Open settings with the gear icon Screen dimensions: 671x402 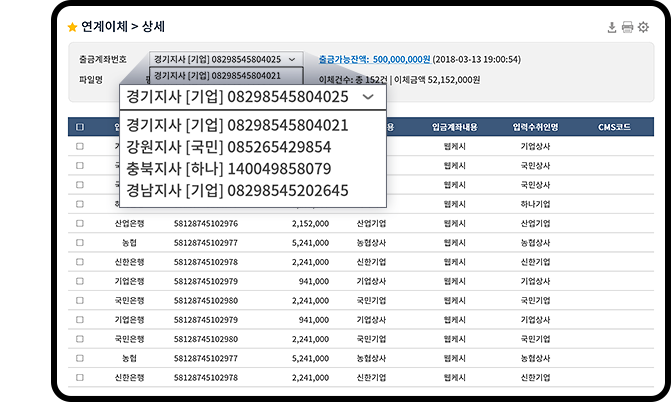pos(643,27)
